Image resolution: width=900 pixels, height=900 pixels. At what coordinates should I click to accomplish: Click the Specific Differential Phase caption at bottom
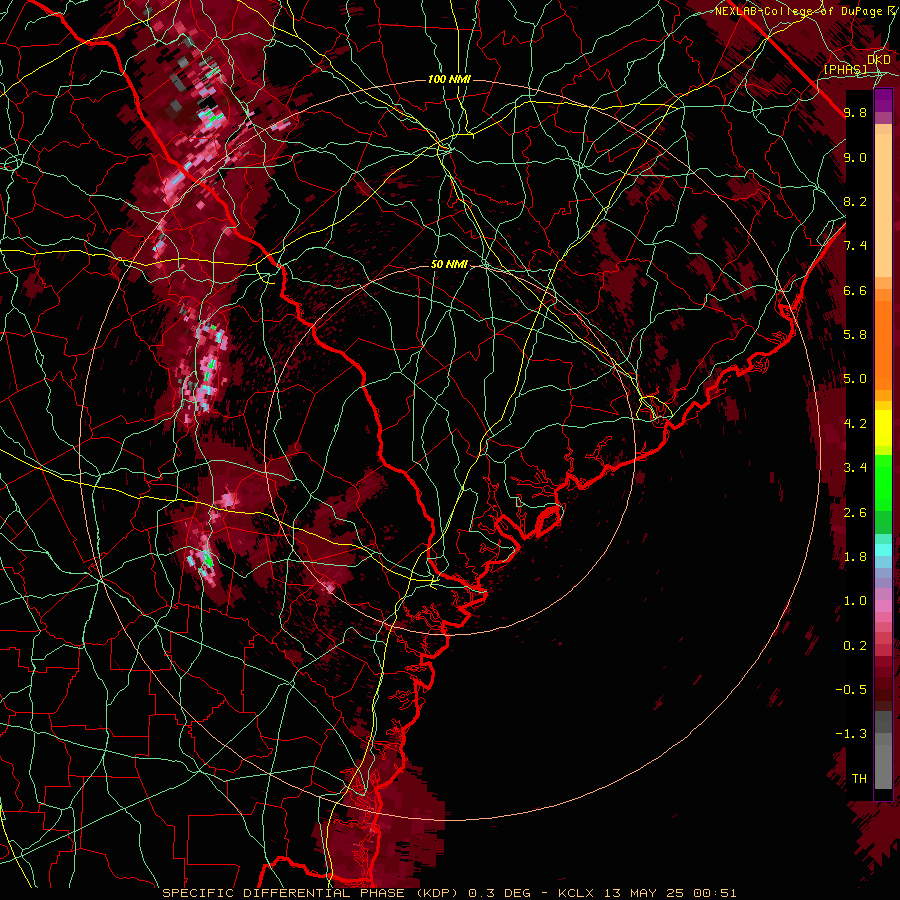[x=449, y=893]
